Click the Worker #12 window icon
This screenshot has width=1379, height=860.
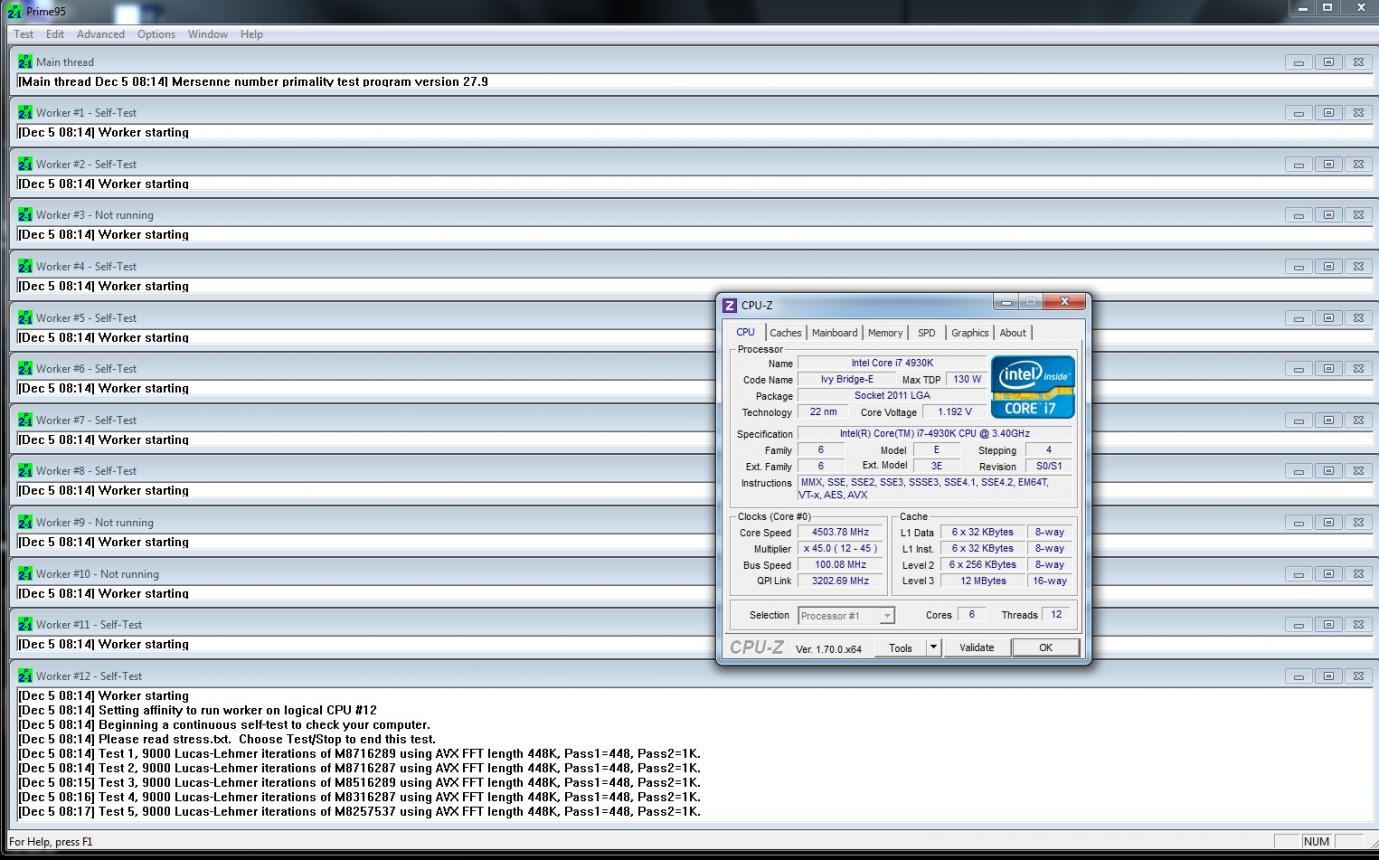(26, 676)
